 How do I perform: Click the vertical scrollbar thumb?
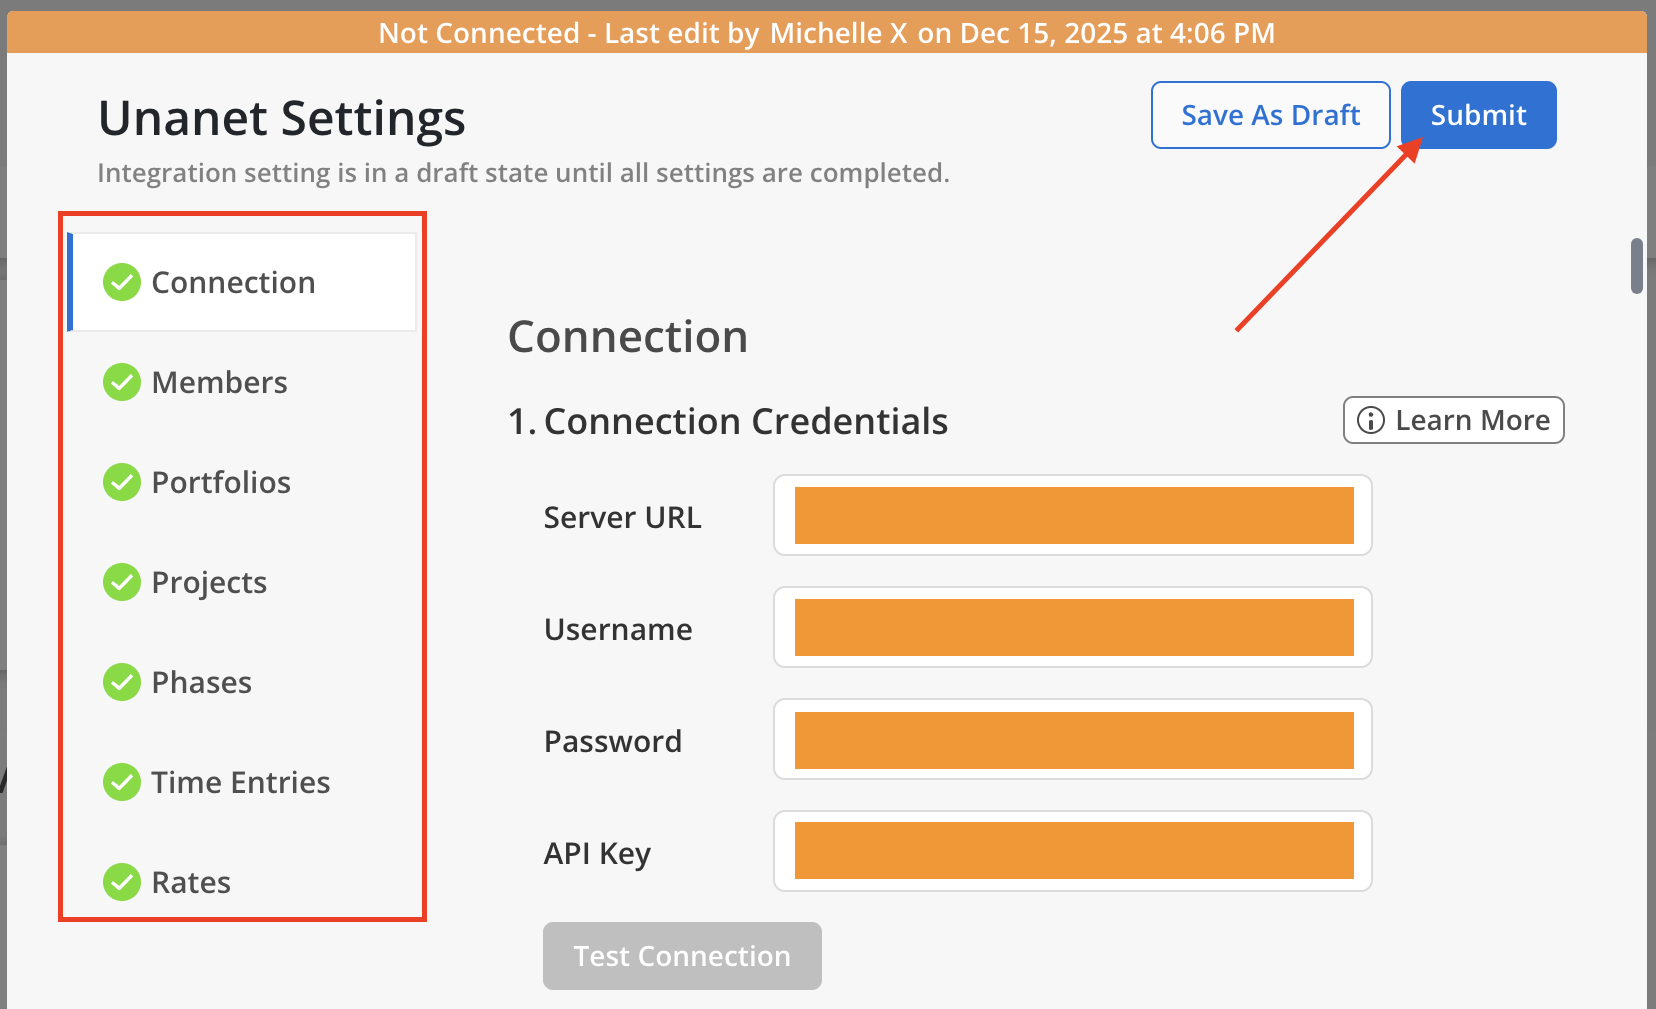click(x=1637, y=266)
